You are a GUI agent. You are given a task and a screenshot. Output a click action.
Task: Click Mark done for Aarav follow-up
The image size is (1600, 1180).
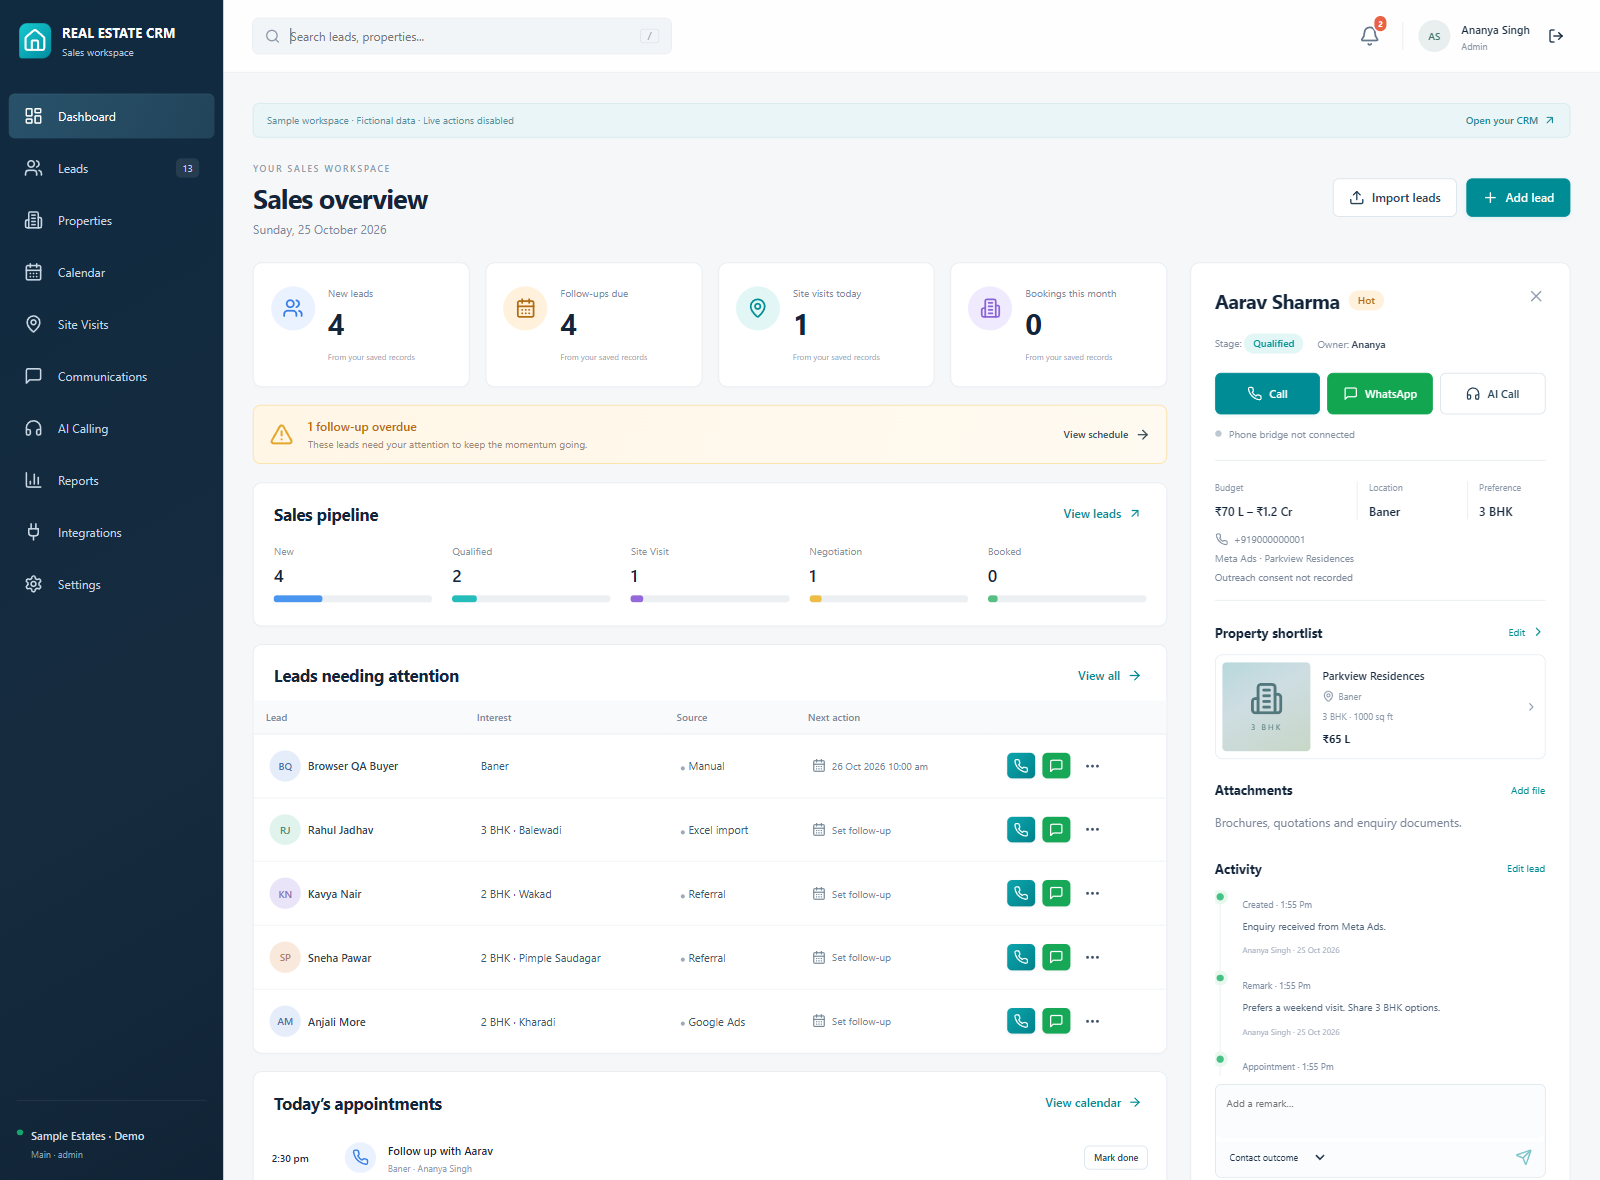[1116, 1158]
